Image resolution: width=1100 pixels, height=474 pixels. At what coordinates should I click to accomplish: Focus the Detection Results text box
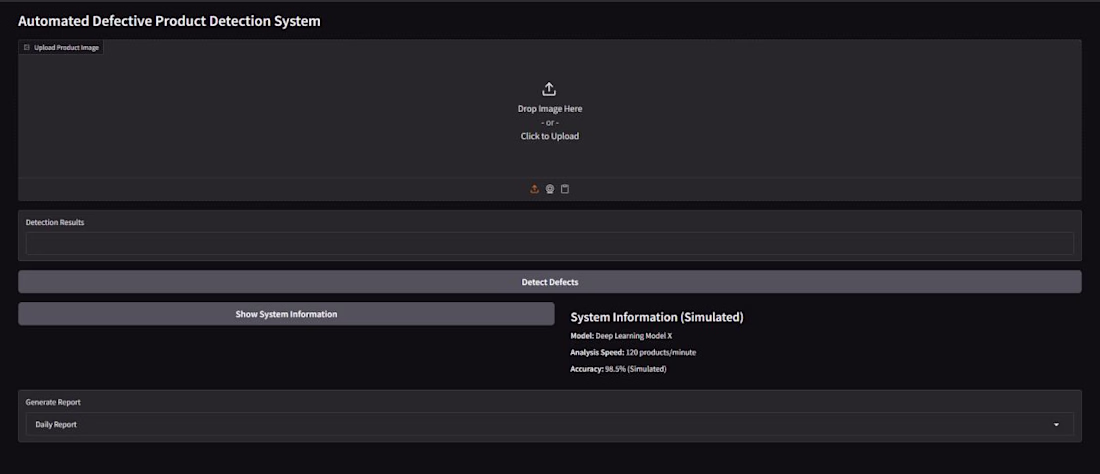click(549, 243)
